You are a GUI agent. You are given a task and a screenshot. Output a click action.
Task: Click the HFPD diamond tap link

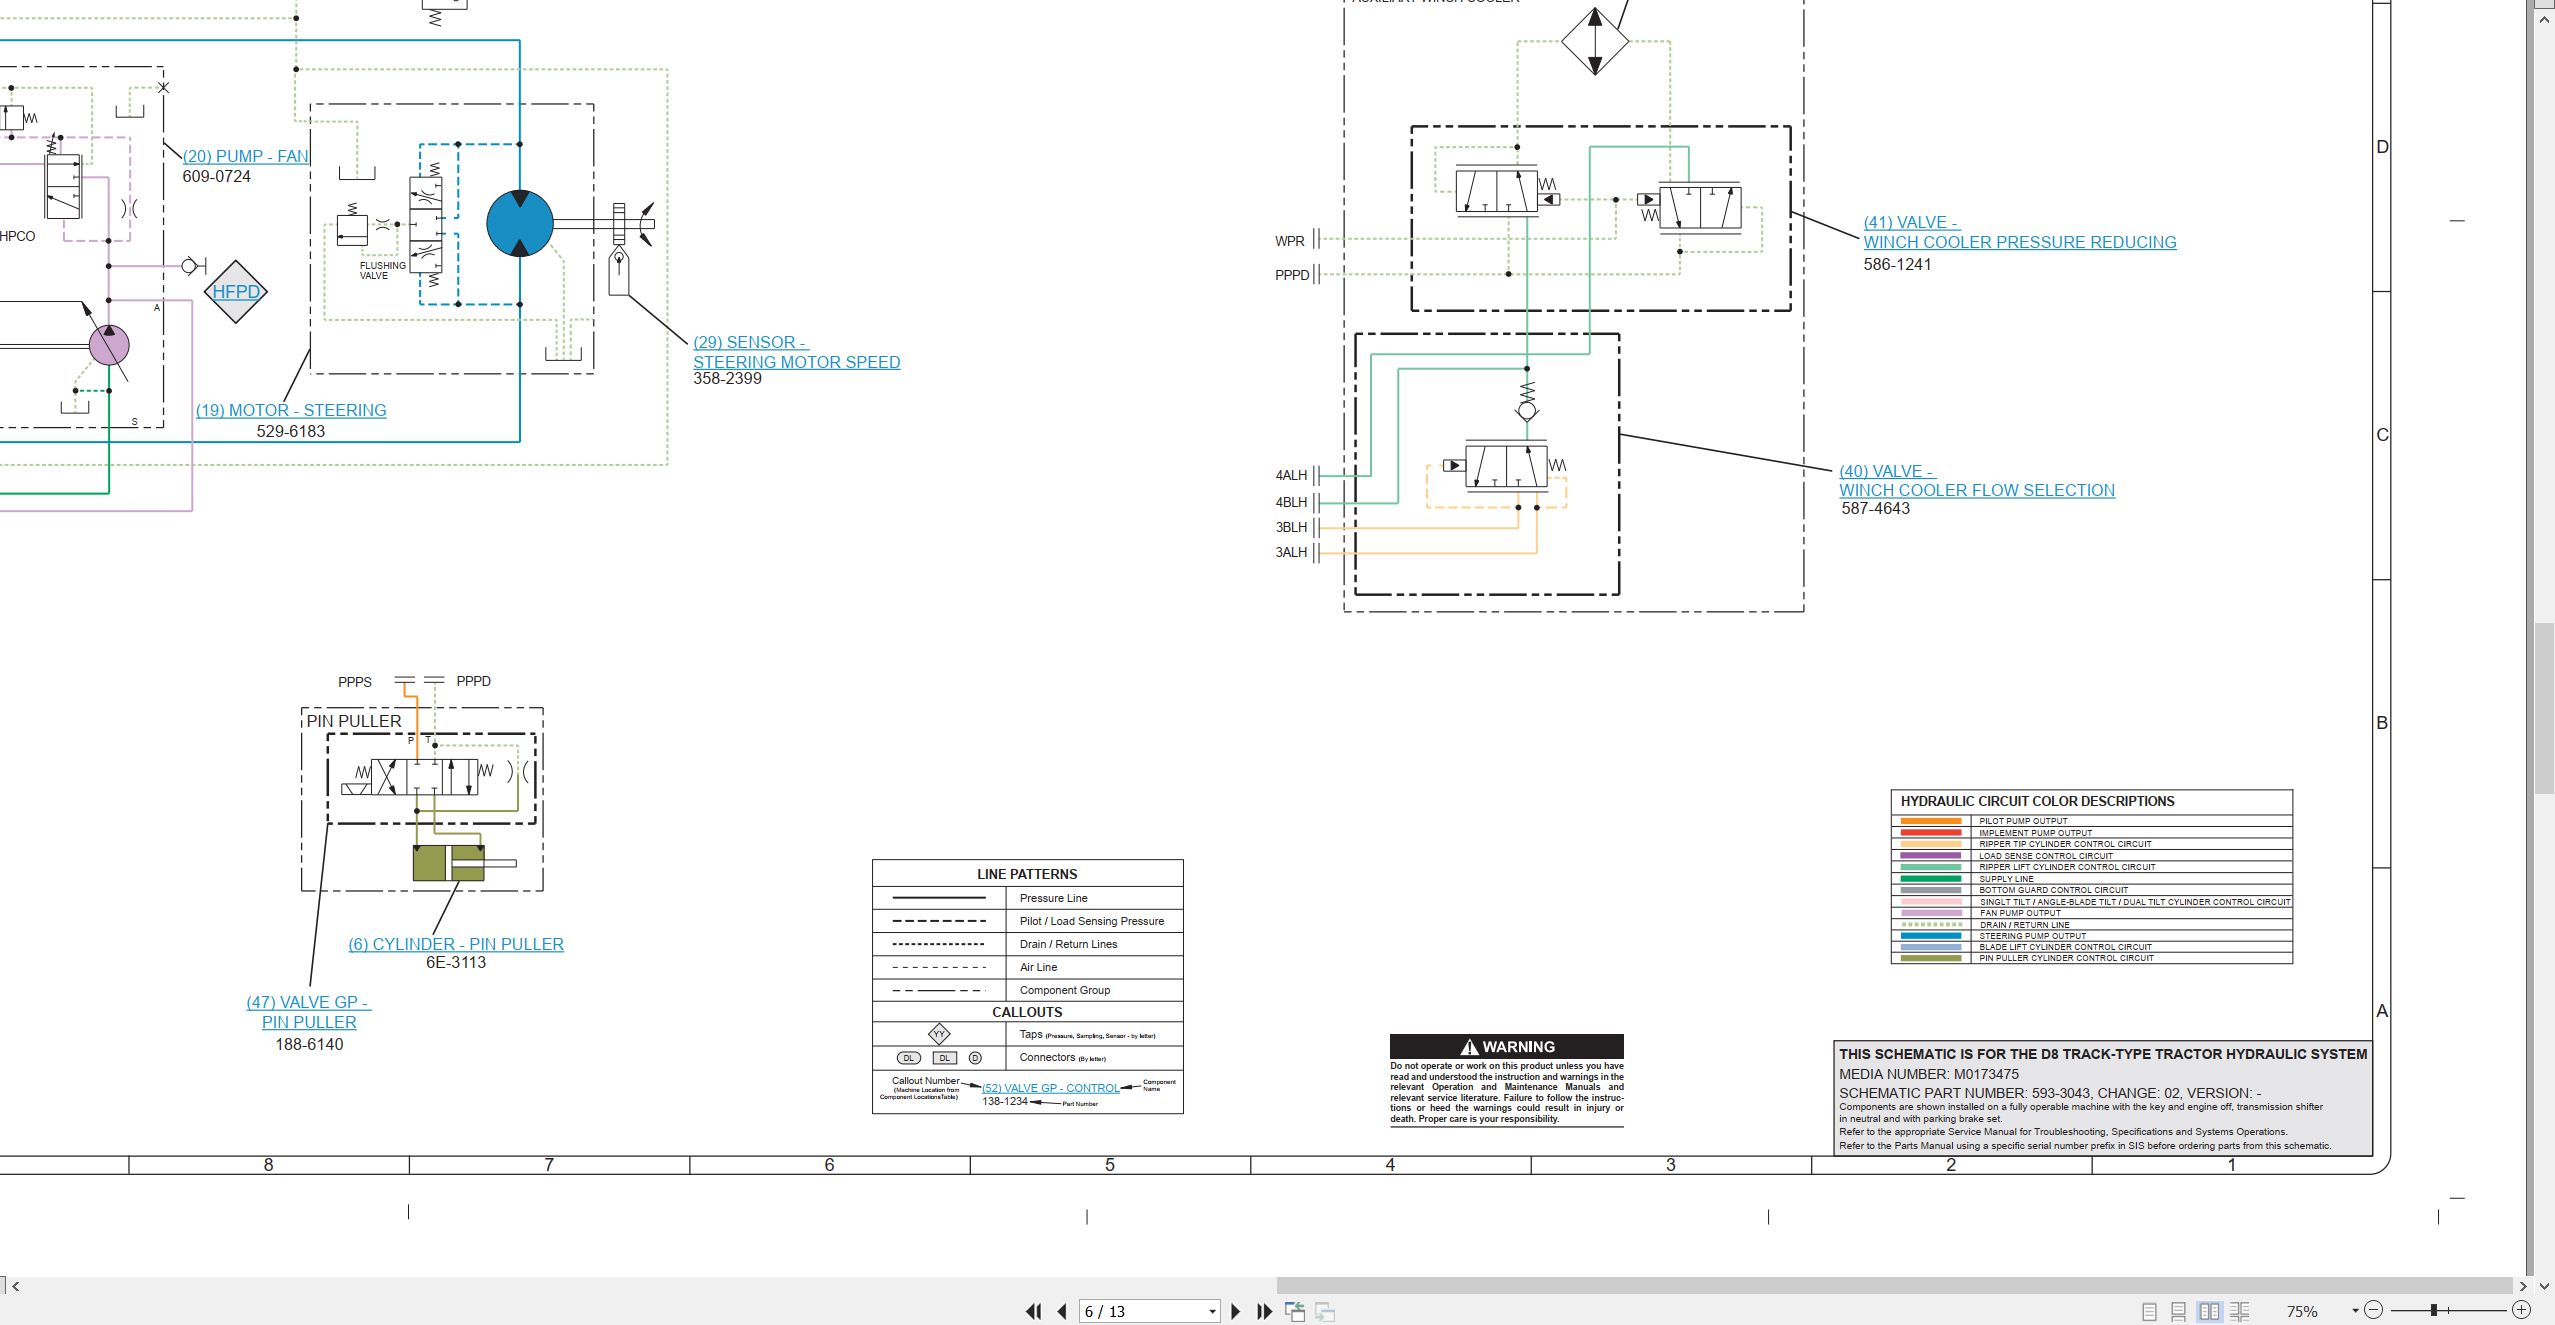point(236,292)
